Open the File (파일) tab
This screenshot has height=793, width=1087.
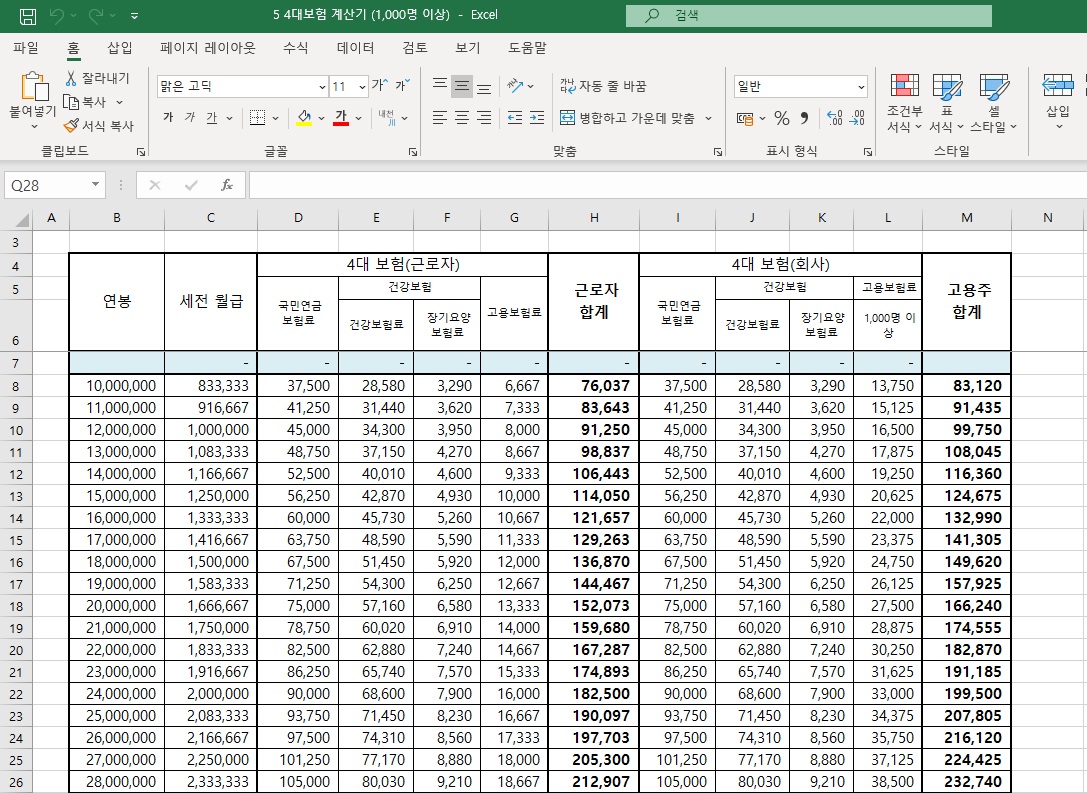point(26,48)
